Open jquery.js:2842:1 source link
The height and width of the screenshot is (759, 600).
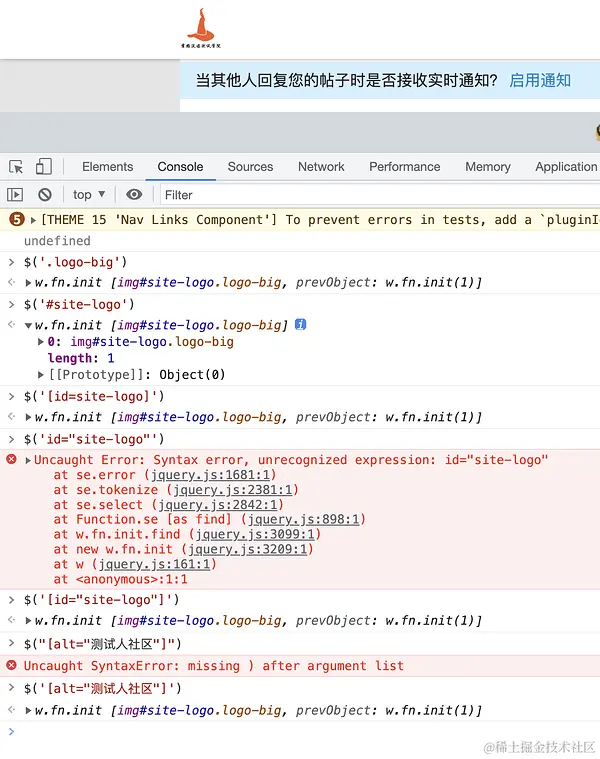pyautogui.click(x=218, y=505)
